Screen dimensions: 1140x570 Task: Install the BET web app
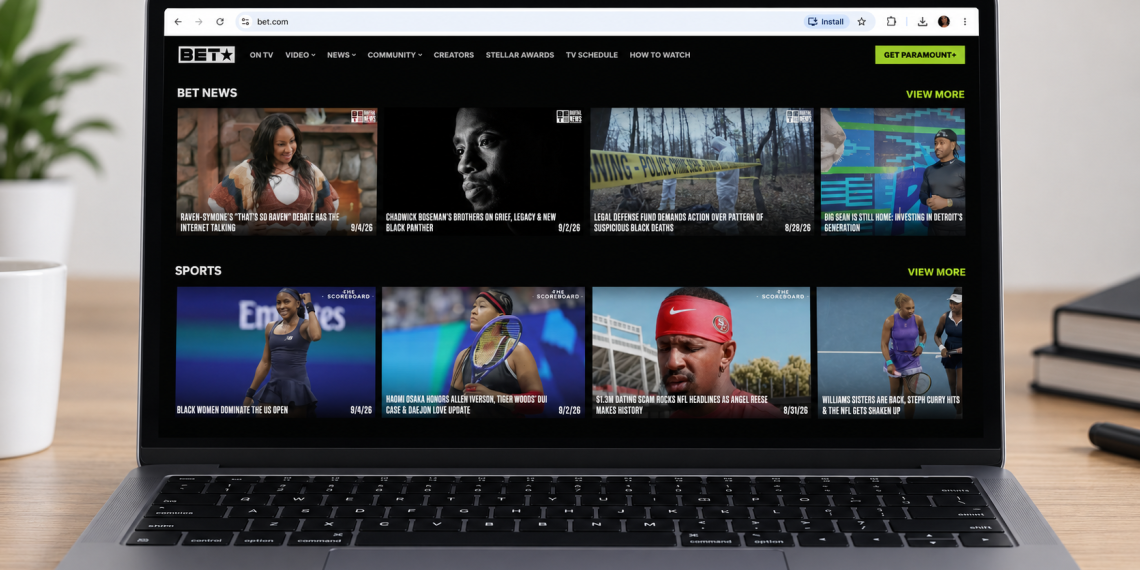coord(826,22)
